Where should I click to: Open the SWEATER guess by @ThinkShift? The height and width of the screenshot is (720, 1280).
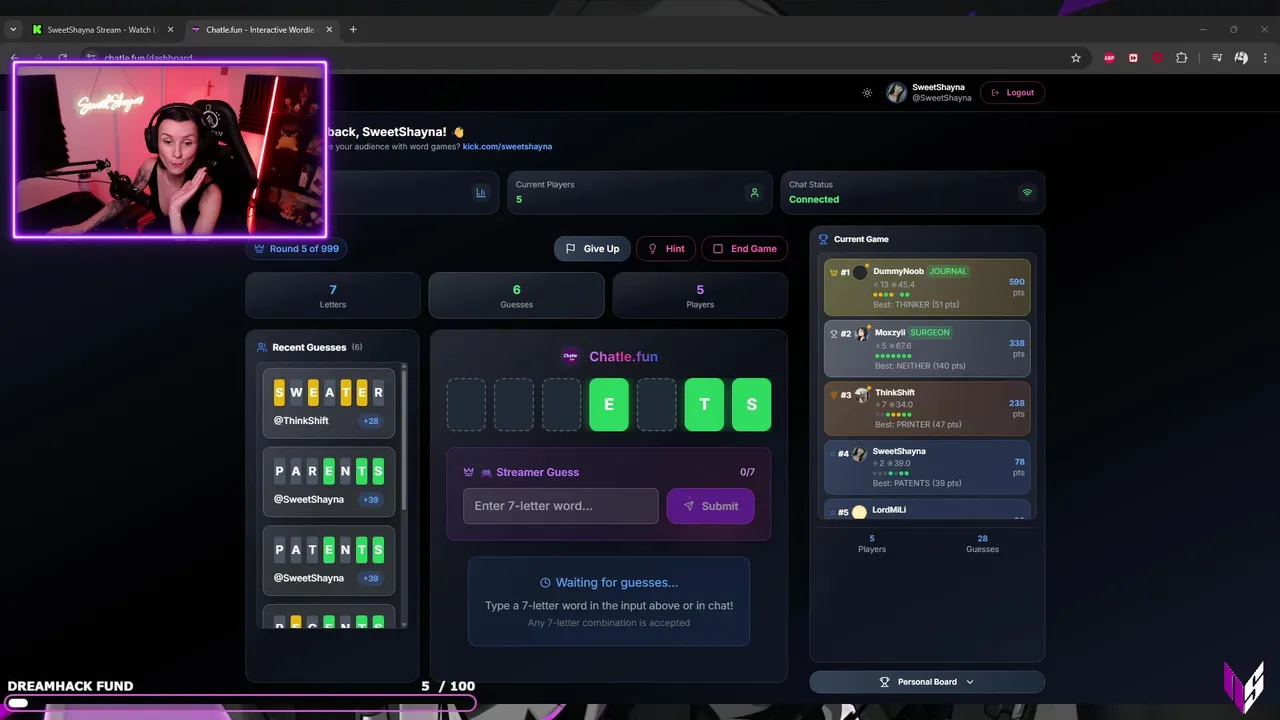click(329, 403)
